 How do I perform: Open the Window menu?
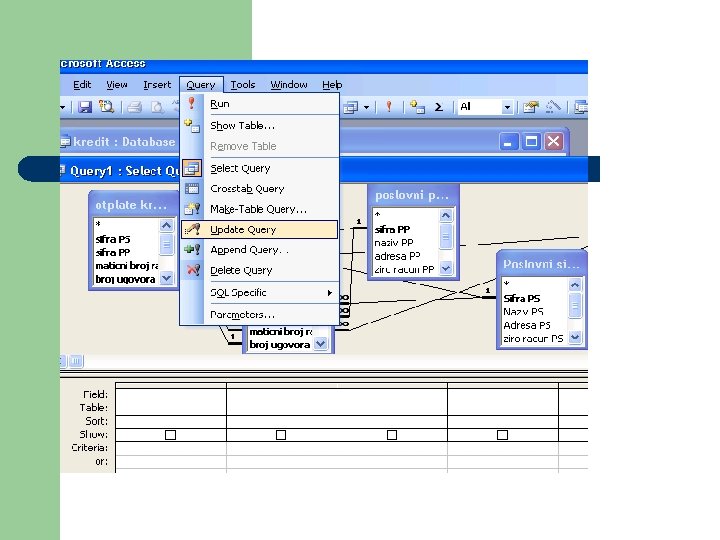[289, 85]
